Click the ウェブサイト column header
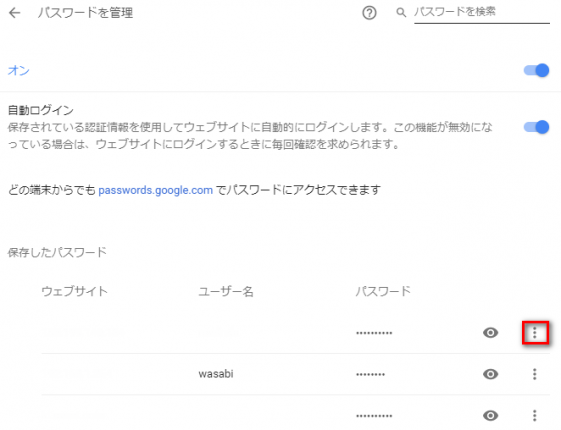This screenshot has height=430, width=561. coord(74,291)
